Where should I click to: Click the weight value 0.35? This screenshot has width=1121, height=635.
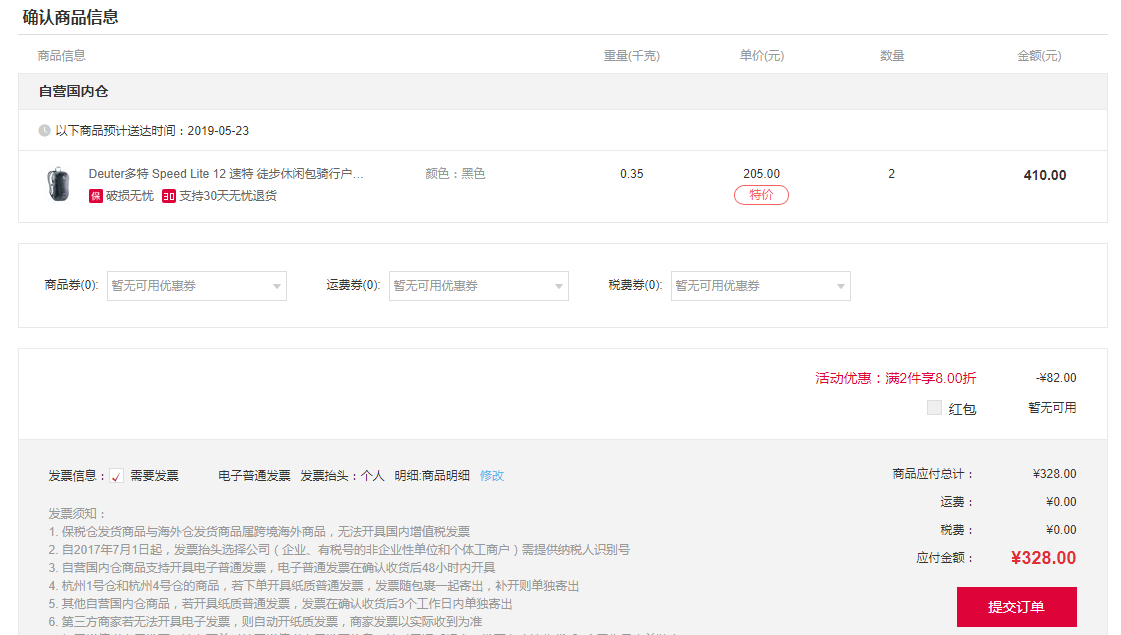[632, 174]
